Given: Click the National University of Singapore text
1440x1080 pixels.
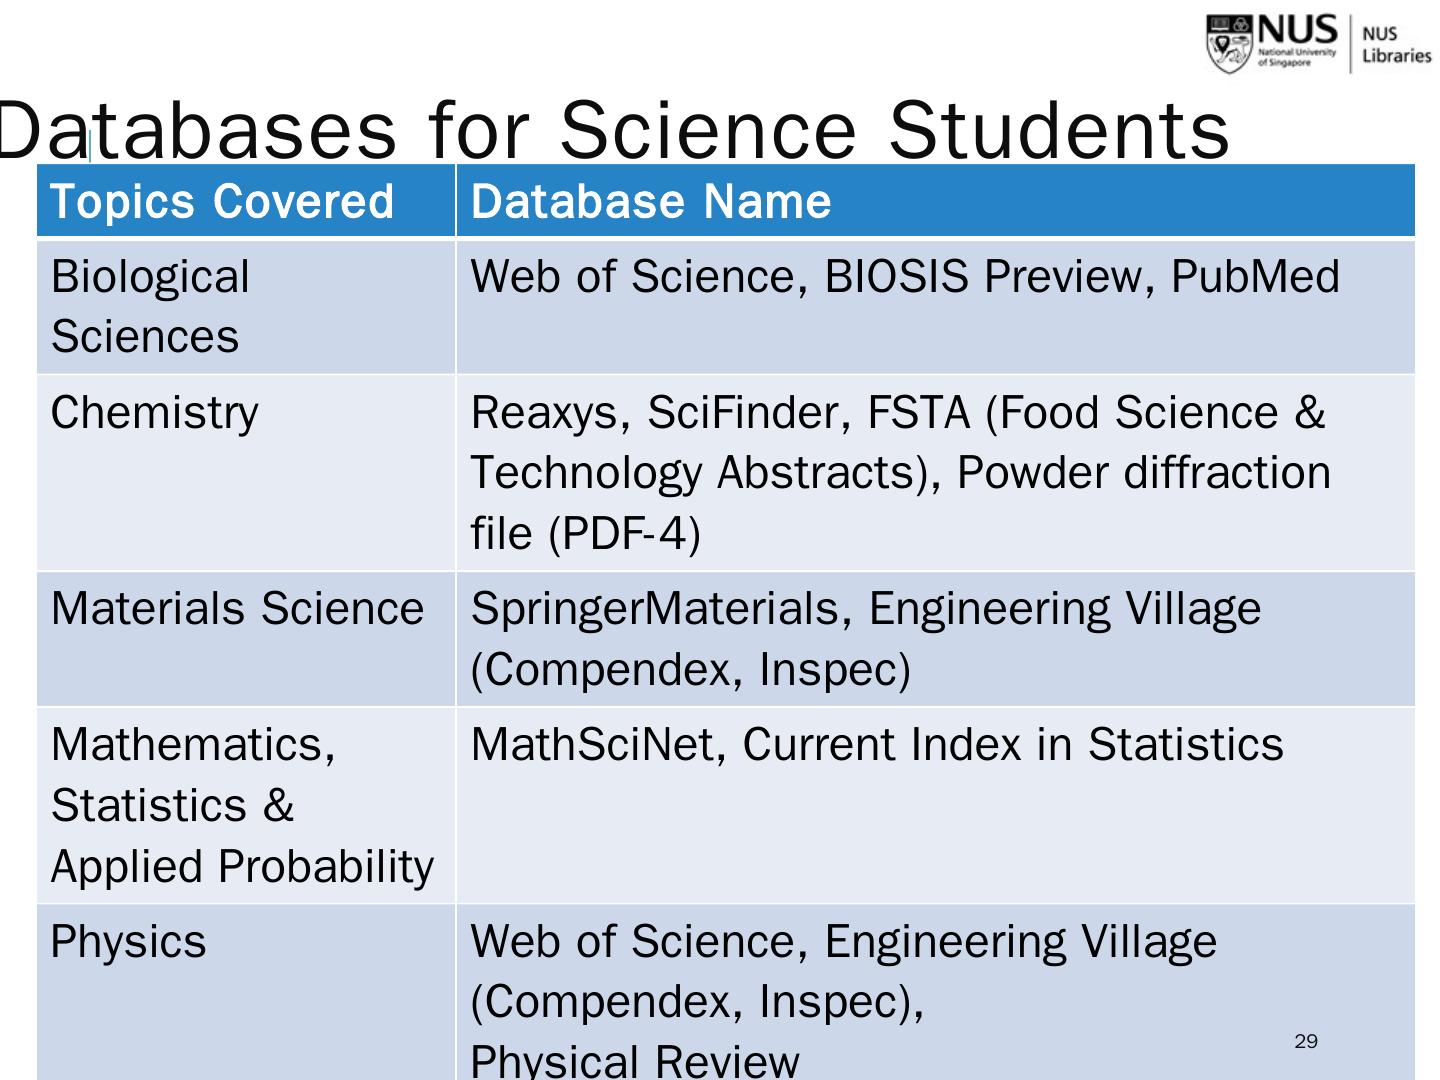Looking at the screenshot, I should click(x=1296, y=56).
